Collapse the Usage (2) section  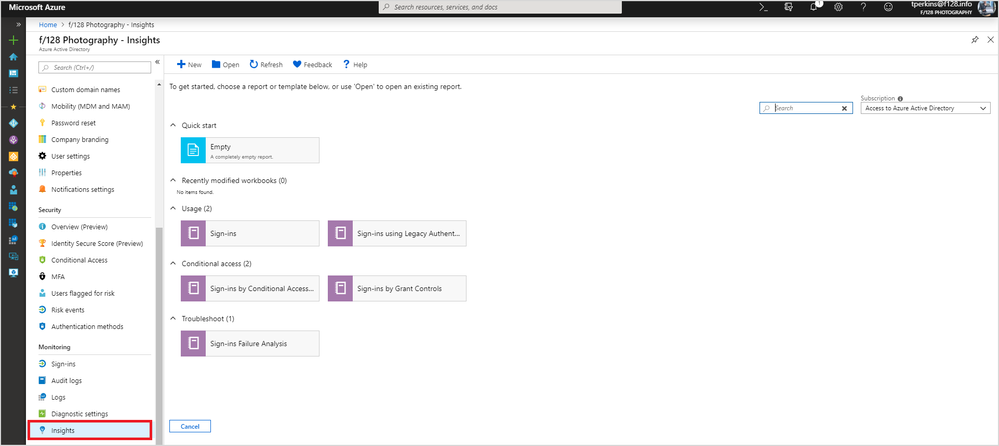[173, 208]
